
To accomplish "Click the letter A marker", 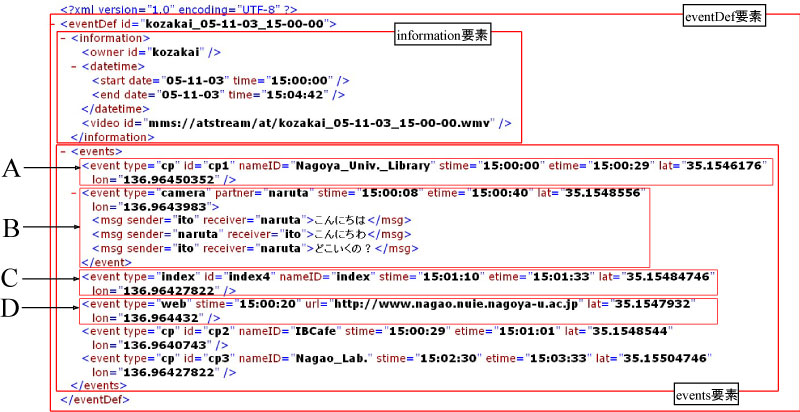I will pos(13,171).
